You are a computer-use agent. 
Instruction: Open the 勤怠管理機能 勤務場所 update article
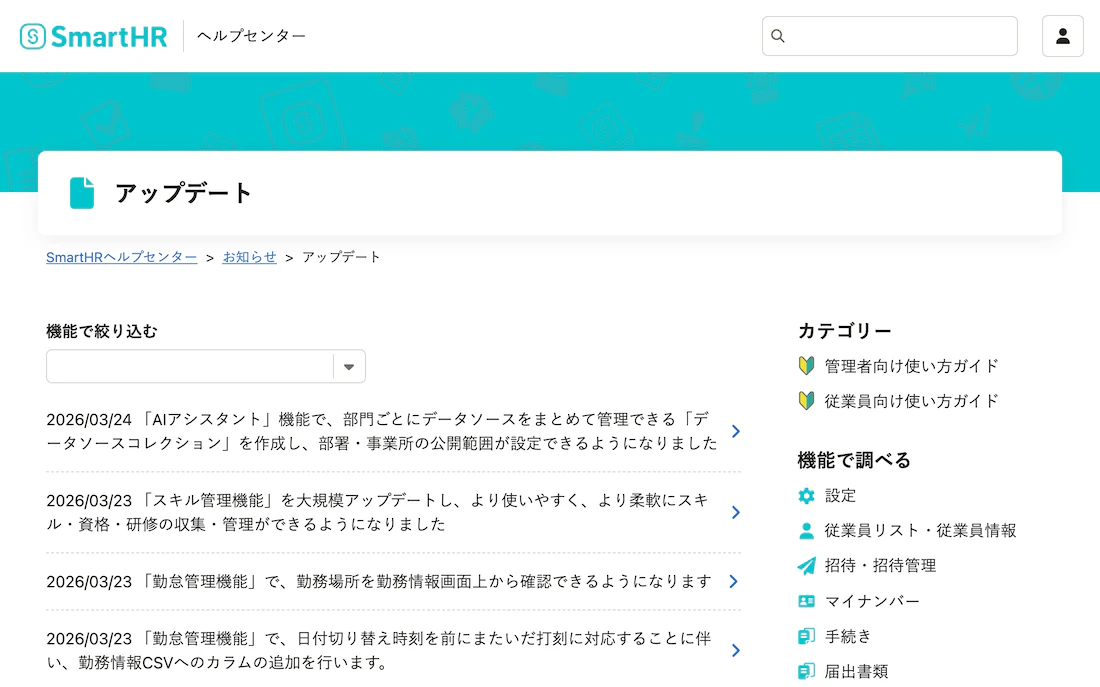[x=735, y=581]
